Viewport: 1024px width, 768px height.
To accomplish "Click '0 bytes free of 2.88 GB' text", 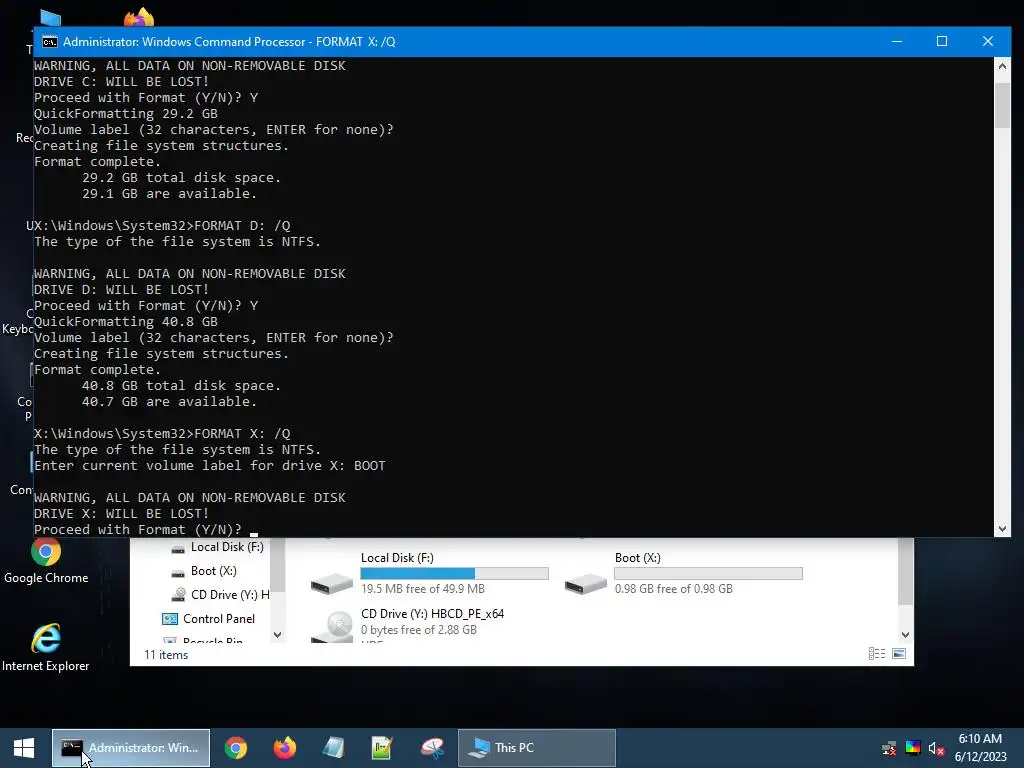I will tap(419, 630).
